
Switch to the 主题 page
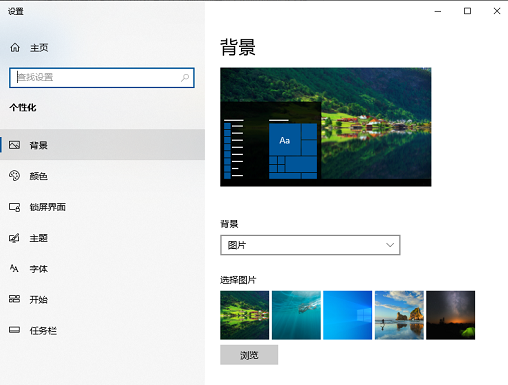coord(102,238)
